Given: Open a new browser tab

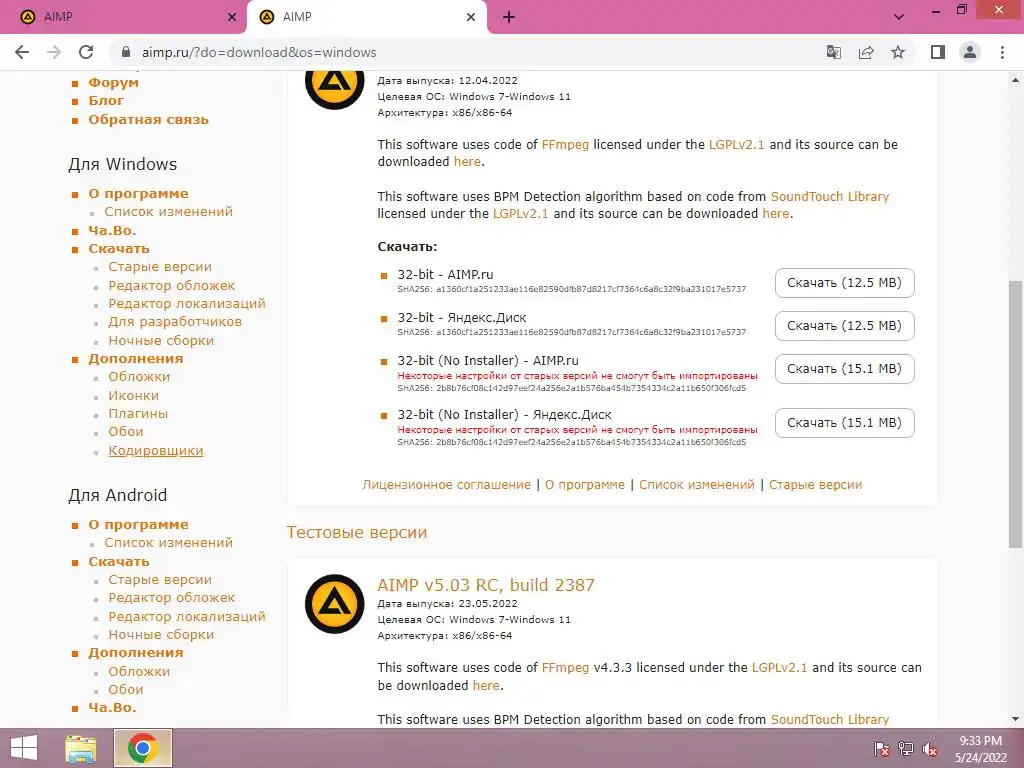Looking at the screenshot, I should pos(509,17).
